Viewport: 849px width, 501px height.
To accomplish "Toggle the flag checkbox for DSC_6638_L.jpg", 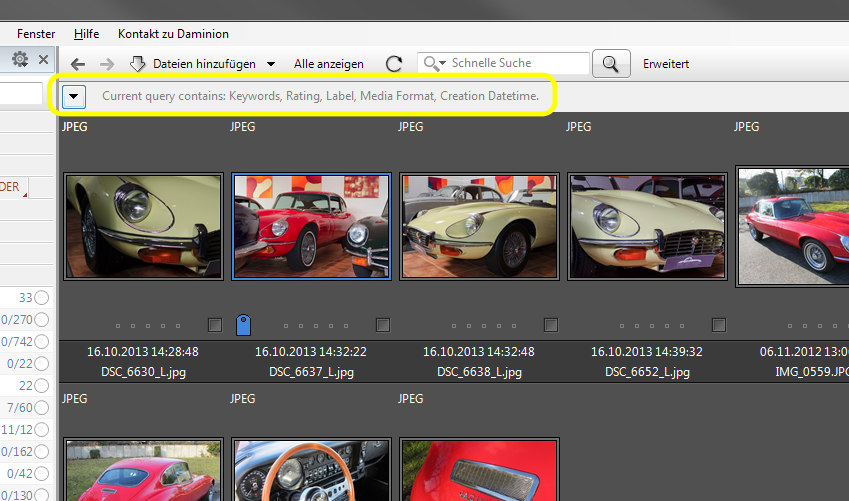I will tap(551, 325).
